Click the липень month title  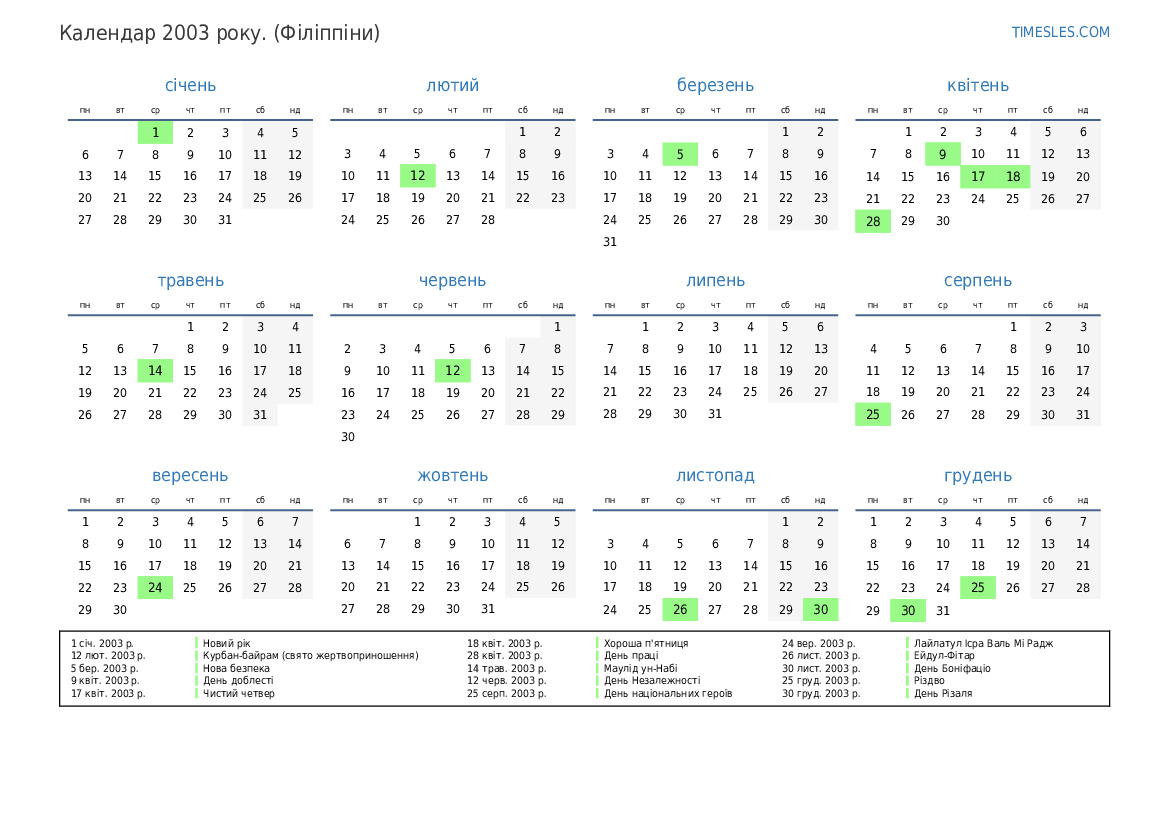(715, 281)
